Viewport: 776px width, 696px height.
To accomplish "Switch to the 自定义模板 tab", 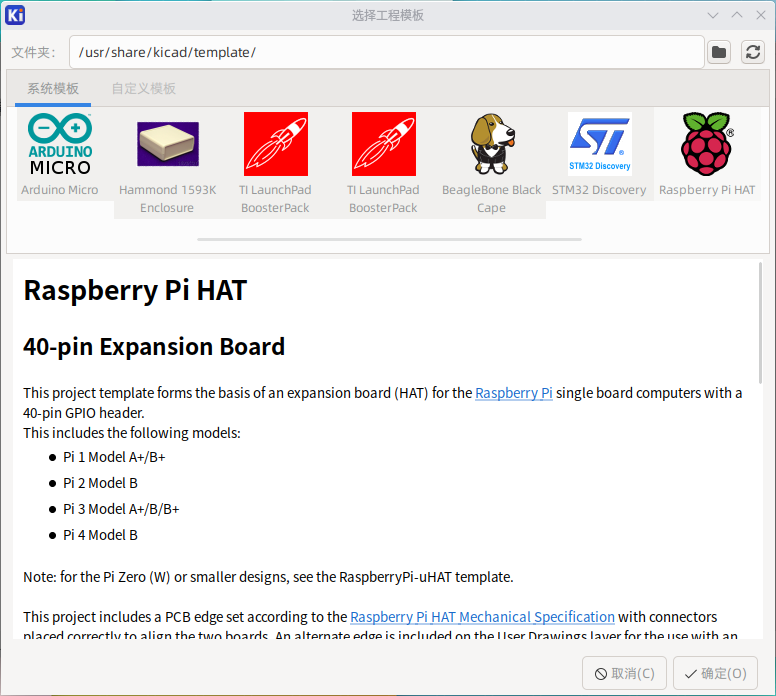I will tap(143, 88).
